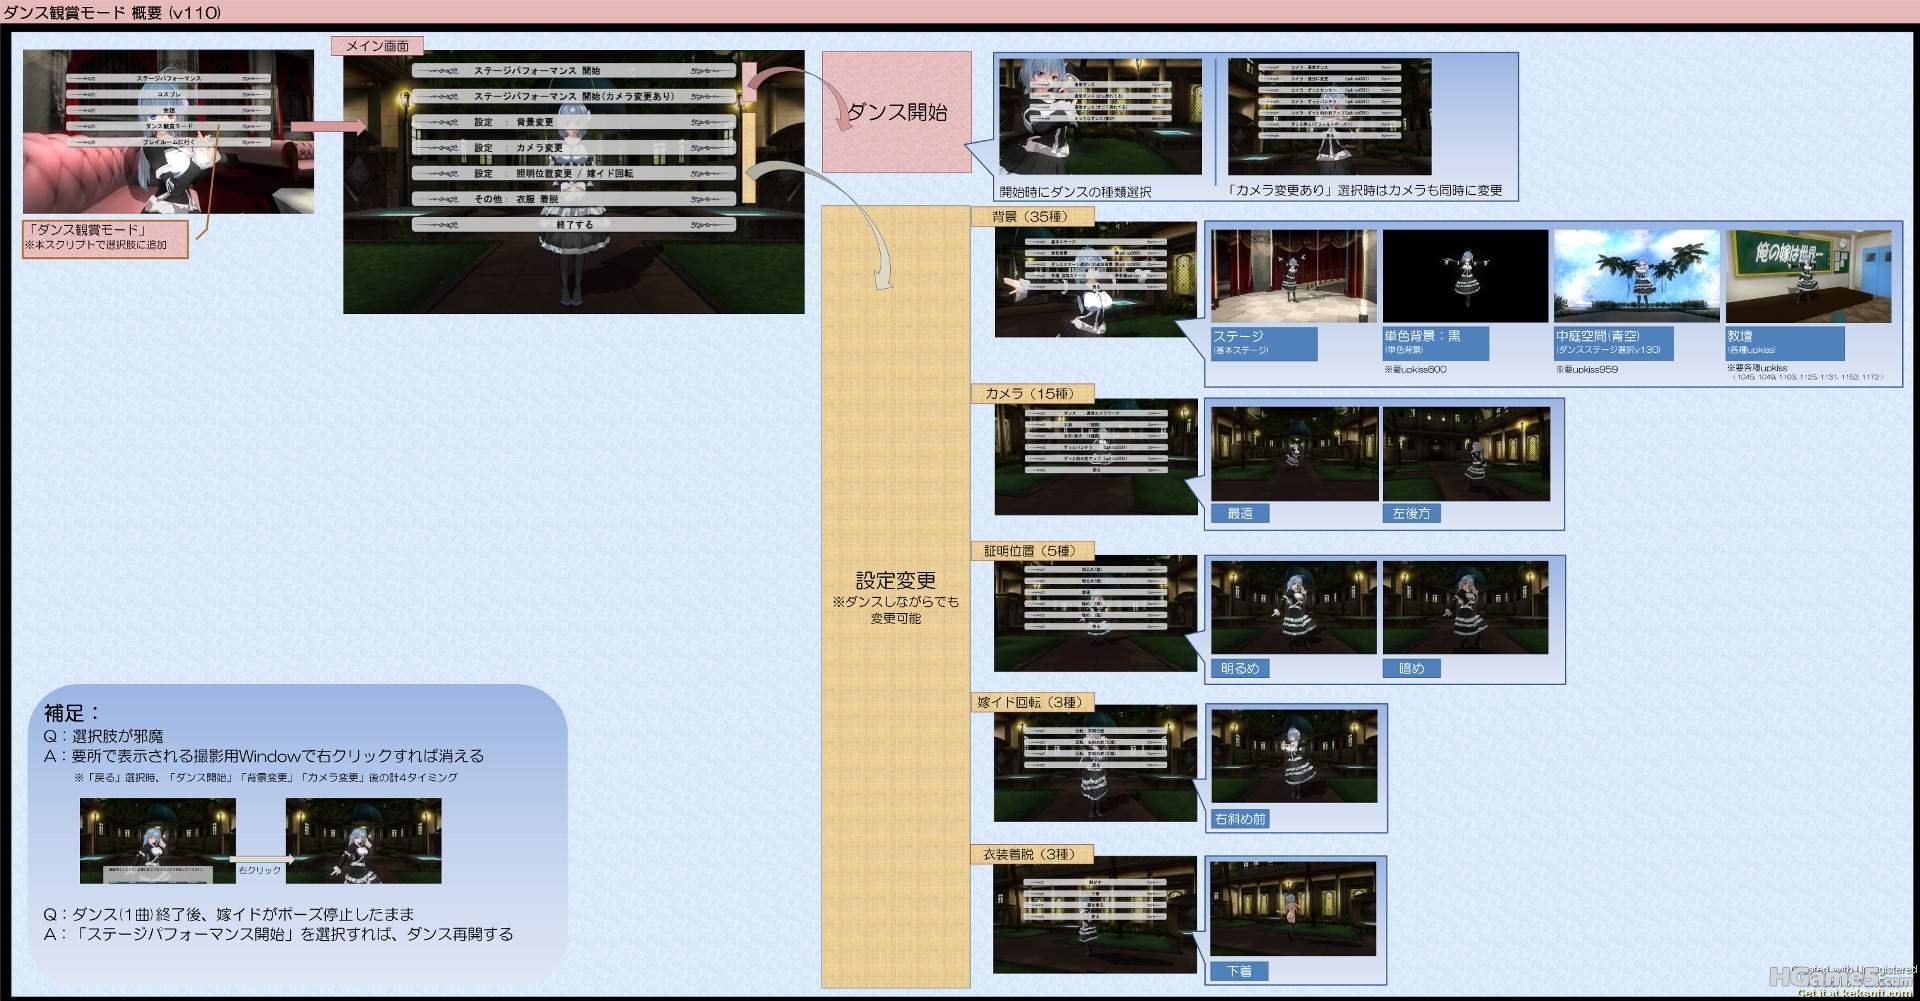Open the 最遠 camera example thumbnail
Image resolution: width=1920 pixels, height=1001 pixels.
click(1294, 454)
